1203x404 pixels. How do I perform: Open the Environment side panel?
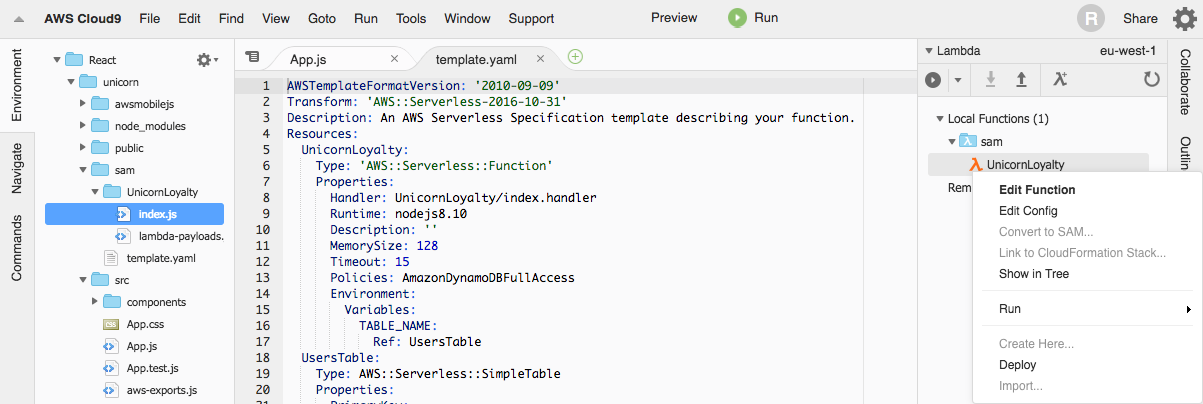tap(17, 86)
